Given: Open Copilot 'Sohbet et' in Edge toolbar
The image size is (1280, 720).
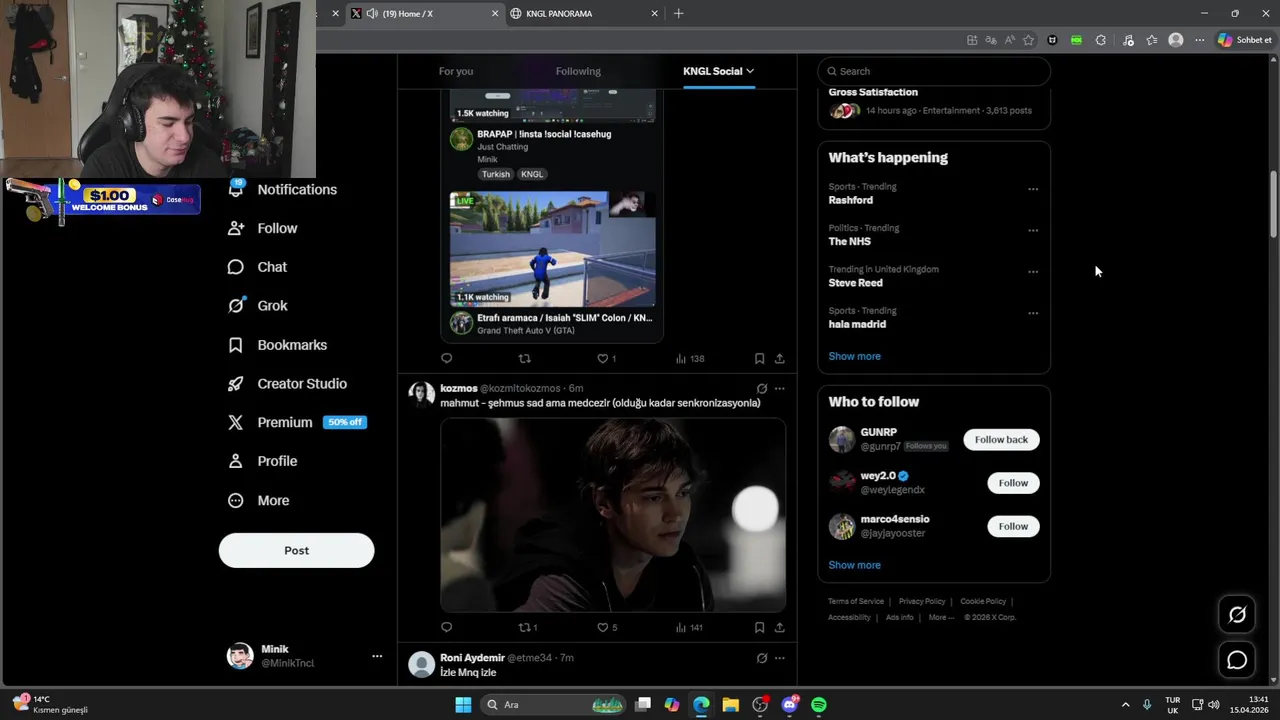Looking at the screenshot, I should tap(1244, 40).
